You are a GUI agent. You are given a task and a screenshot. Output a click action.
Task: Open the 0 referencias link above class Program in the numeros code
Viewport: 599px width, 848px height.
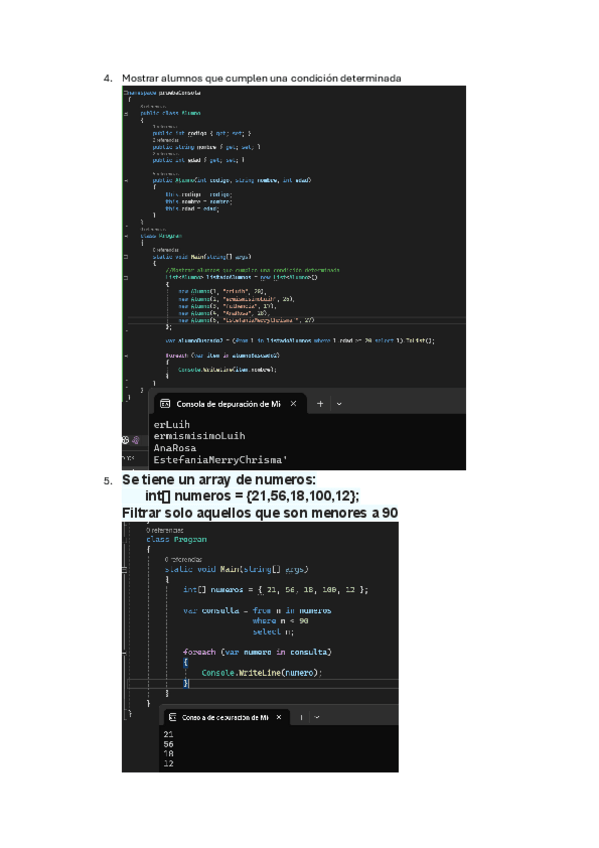pyautogui.click(x=165, y=531)
